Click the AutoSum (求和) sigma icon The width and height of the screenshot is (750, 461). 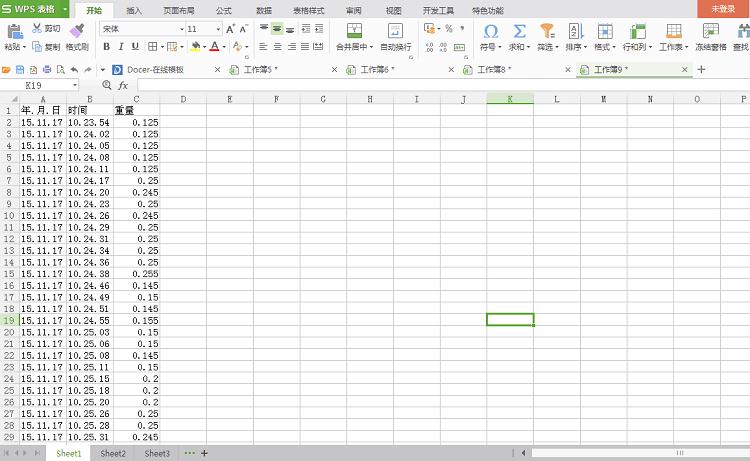tap(520, 31)
